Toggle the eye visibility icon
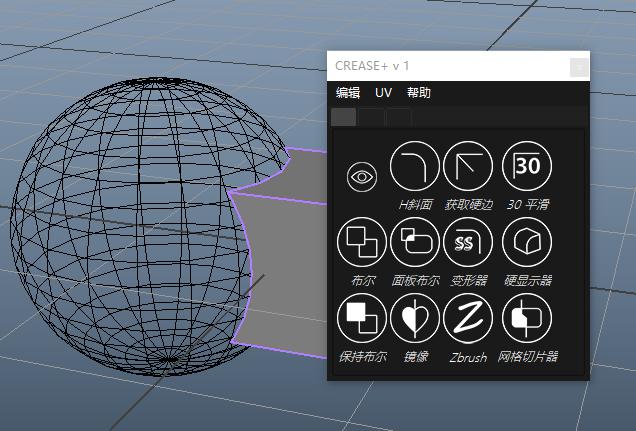This screenshot has width=636, height=431. point(361,177)
